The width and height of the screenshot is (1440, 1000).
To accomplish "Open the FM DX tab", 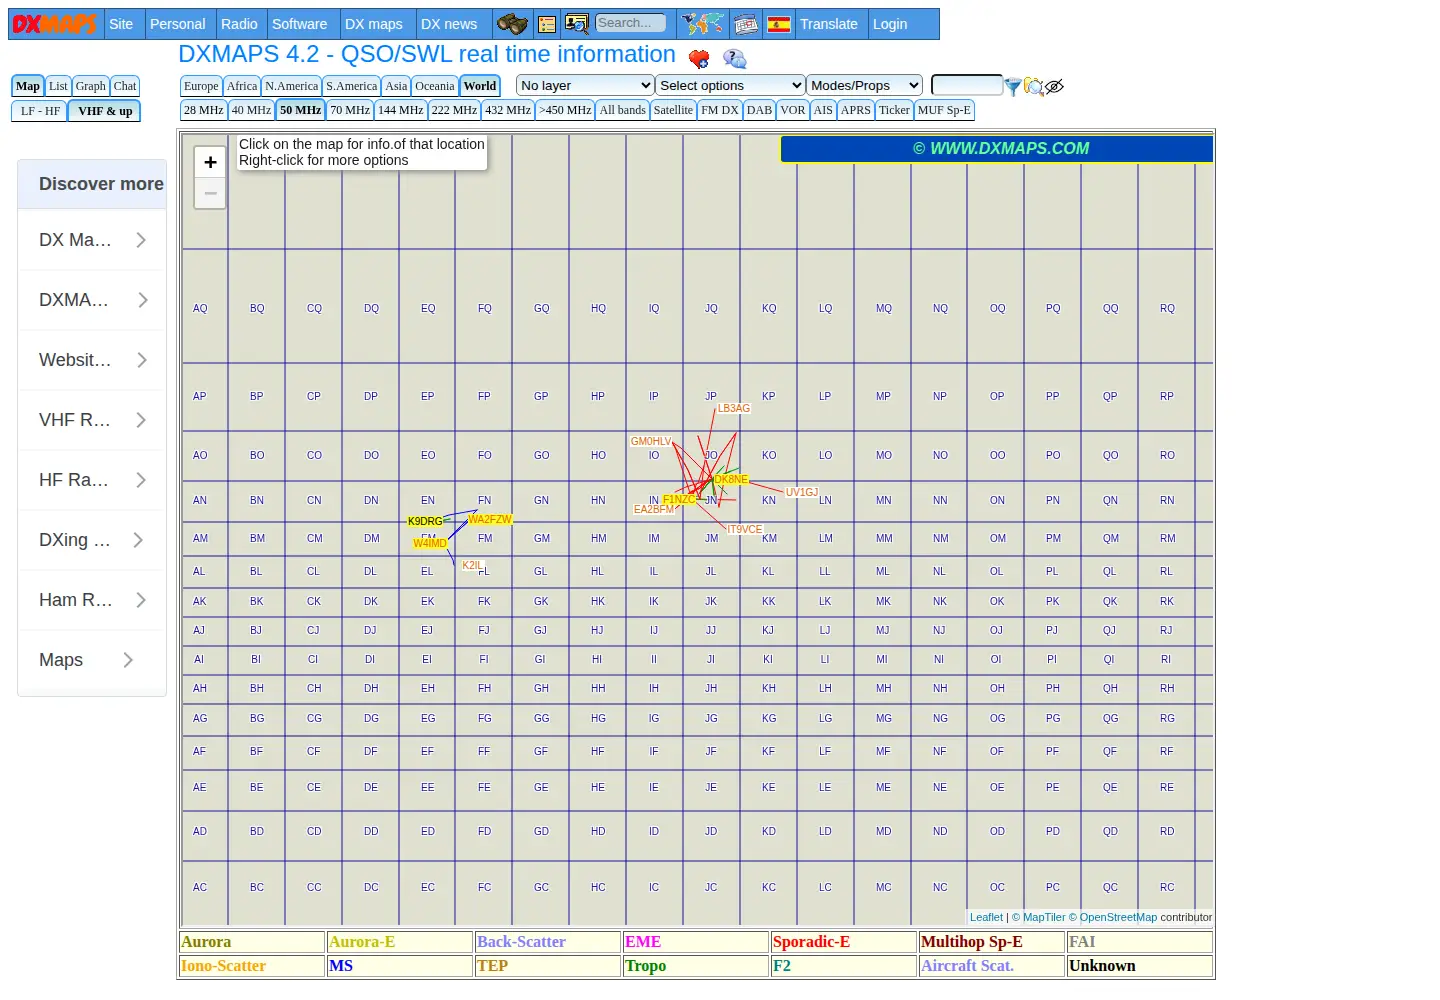I will 720,110.
